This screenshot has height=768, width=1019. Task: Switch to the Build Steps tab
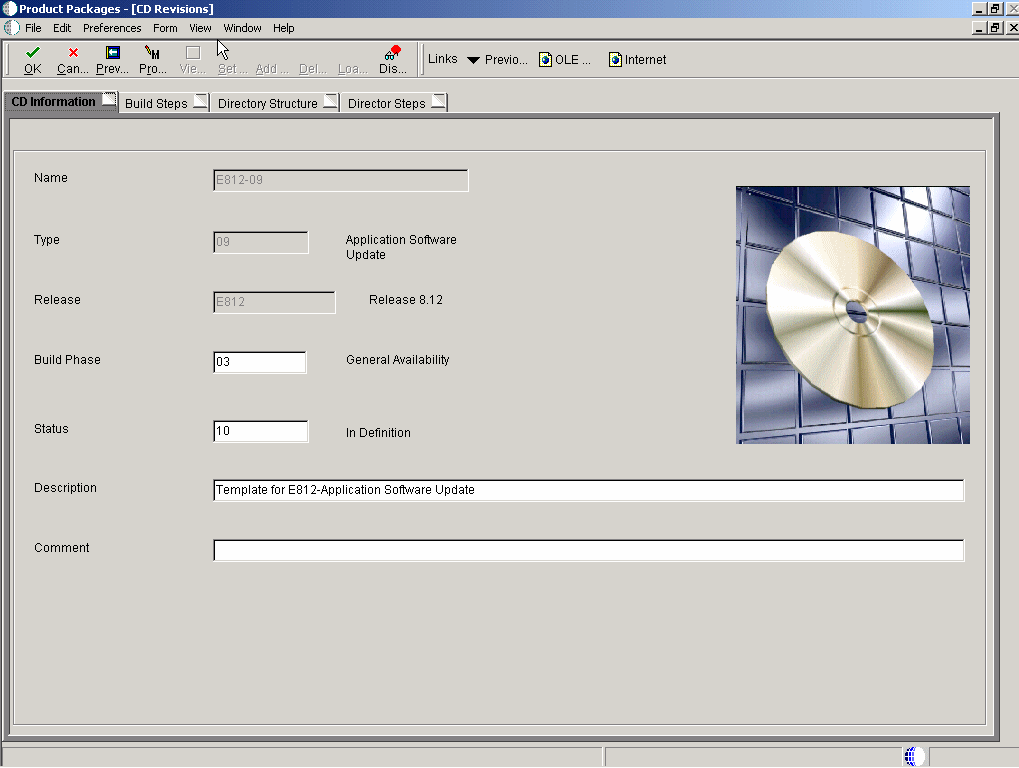point(156,103)
